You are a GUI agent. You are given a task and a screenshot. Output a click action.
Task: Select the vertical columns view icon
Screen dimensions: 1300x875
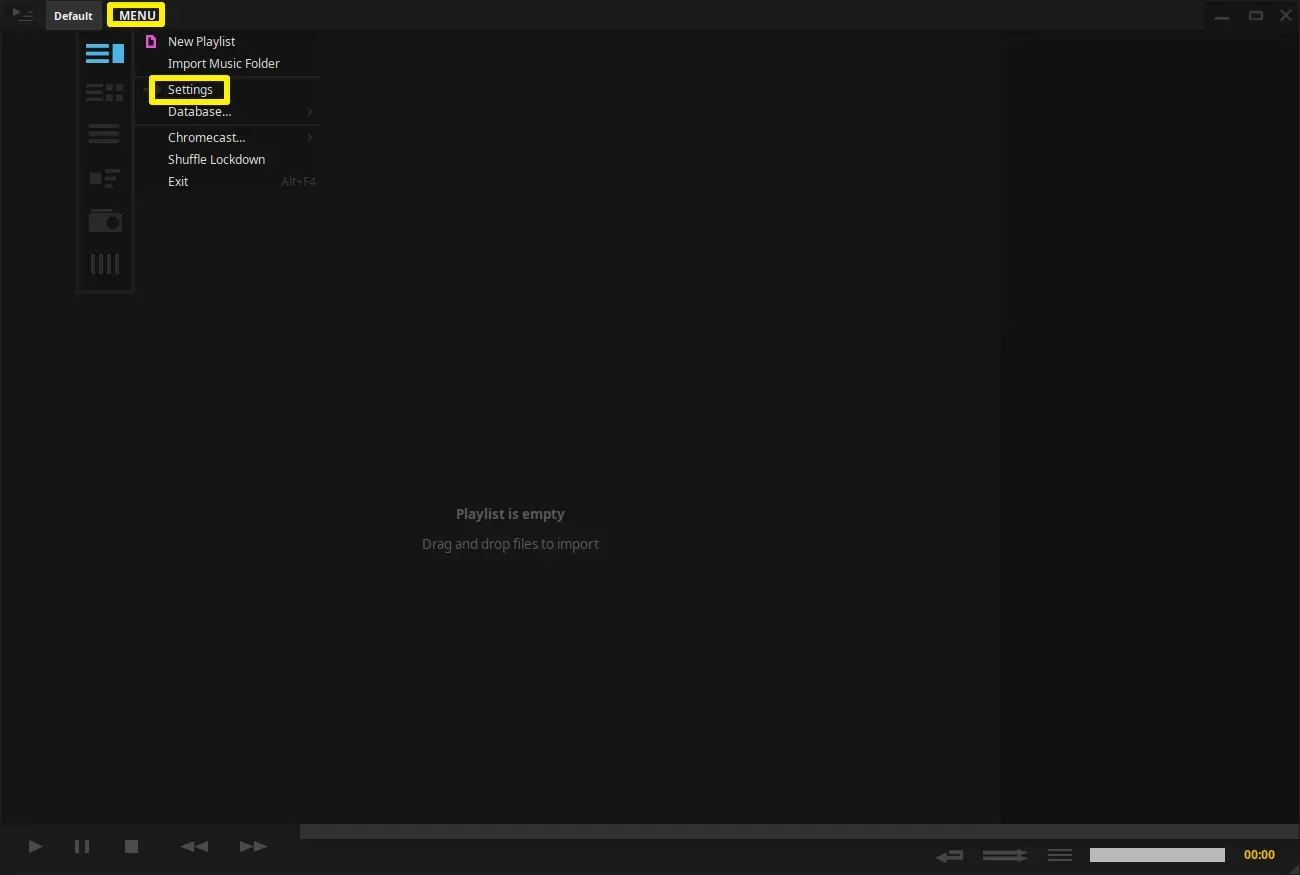105,264
